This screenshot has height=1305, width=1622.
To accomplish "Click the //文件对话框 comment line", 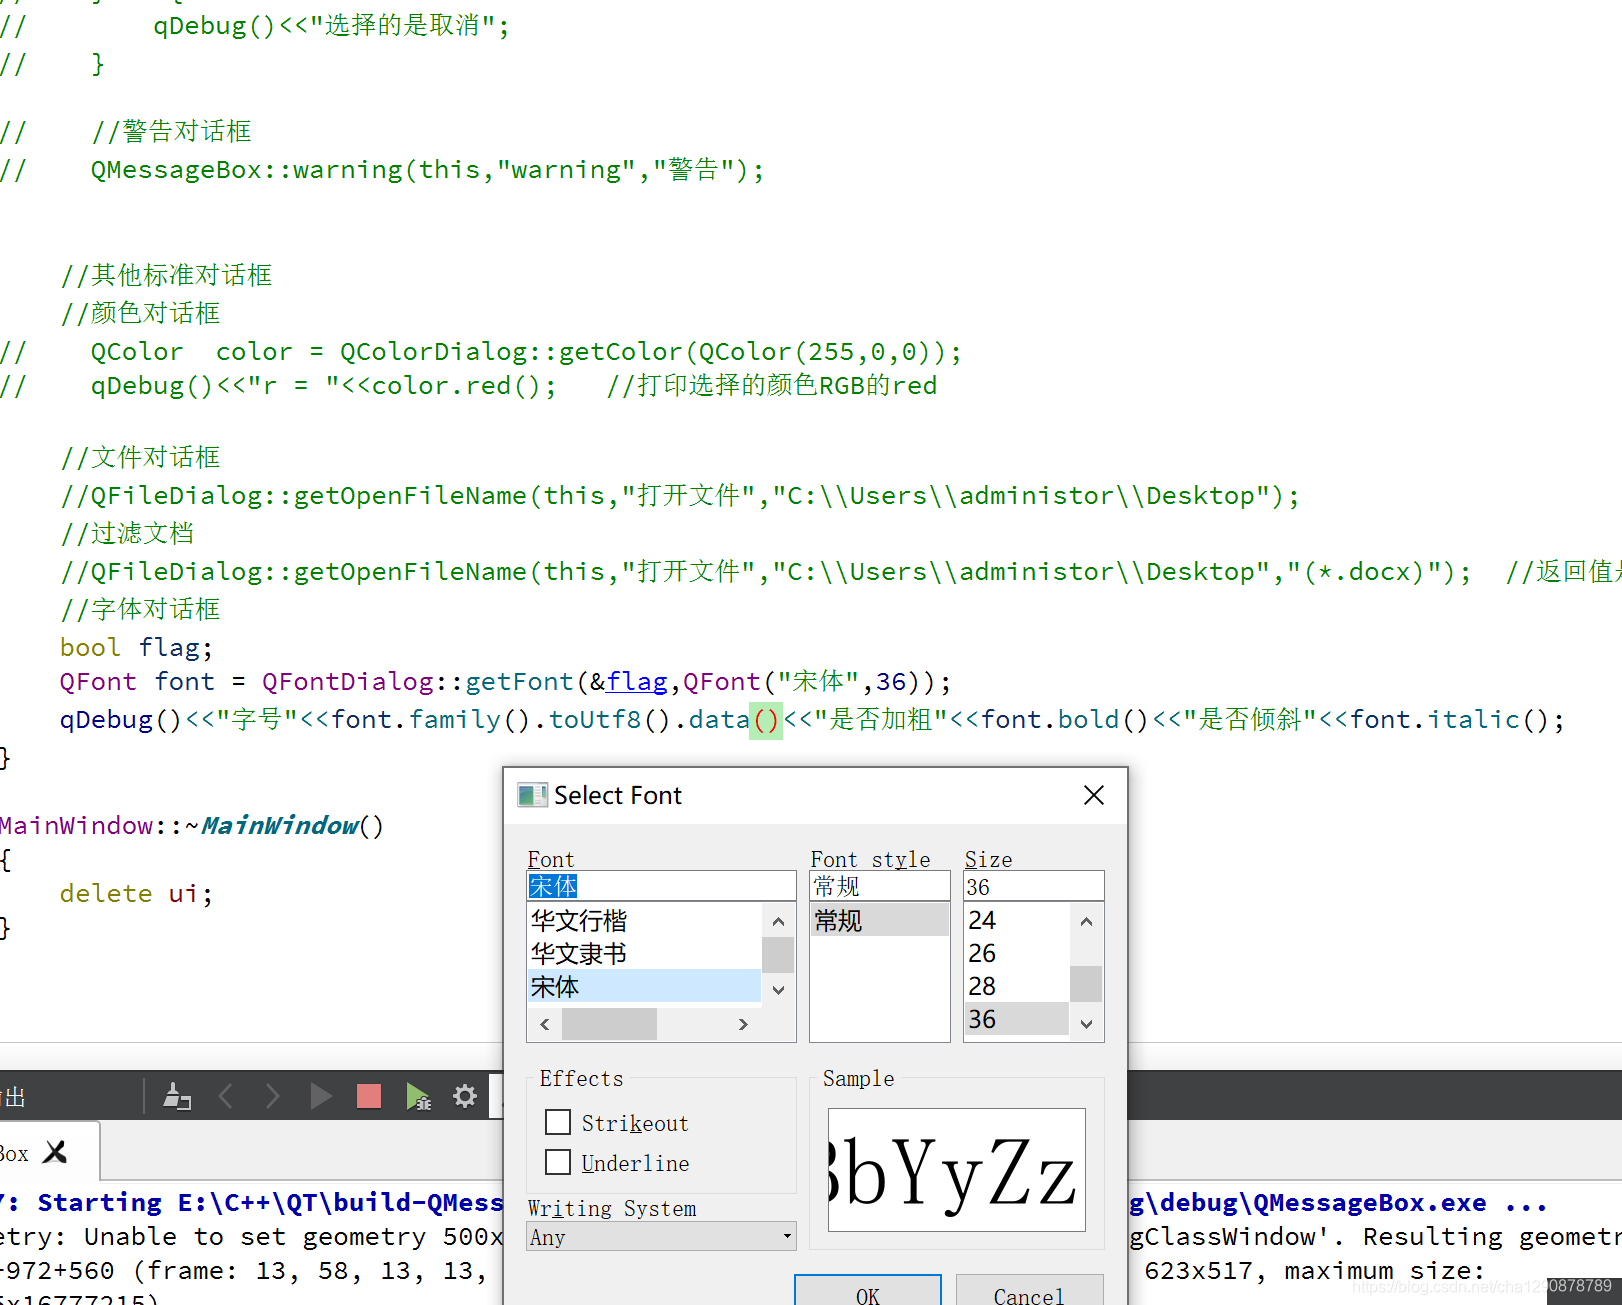I will [x=140, y=457].
